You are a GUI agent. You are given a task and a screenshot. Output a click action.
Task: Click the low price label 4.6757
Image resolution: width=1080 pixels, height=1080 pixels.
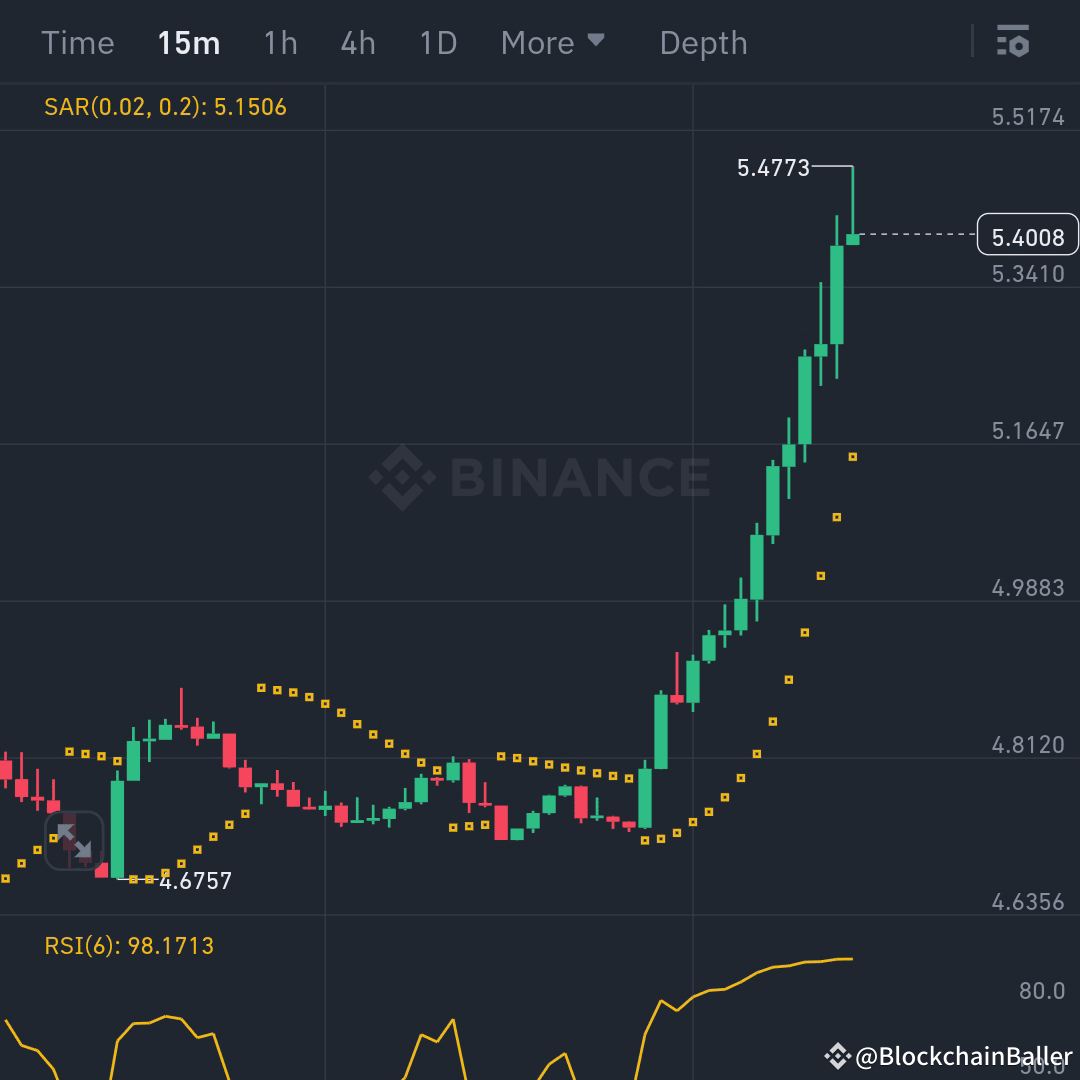point(196,881)
